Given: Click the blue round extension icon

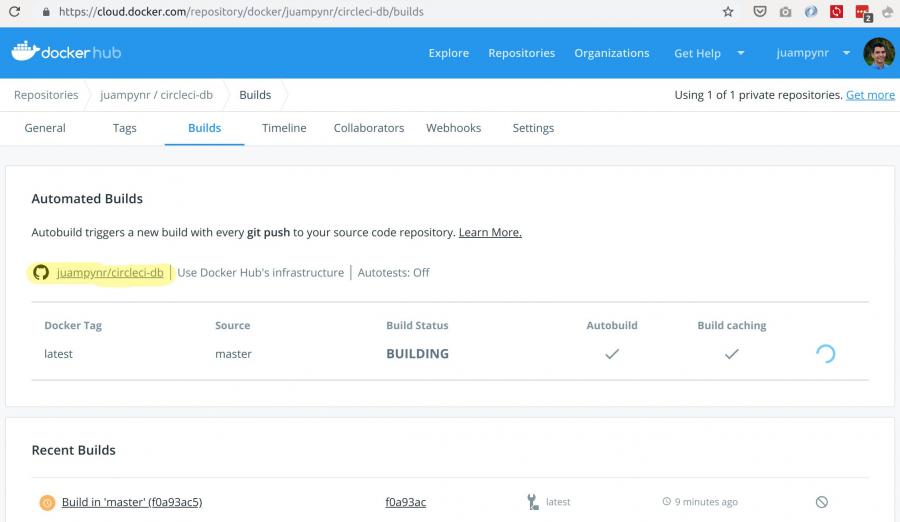Looking at the screenshot, I should pyautogui.click(x=810, y=11).
